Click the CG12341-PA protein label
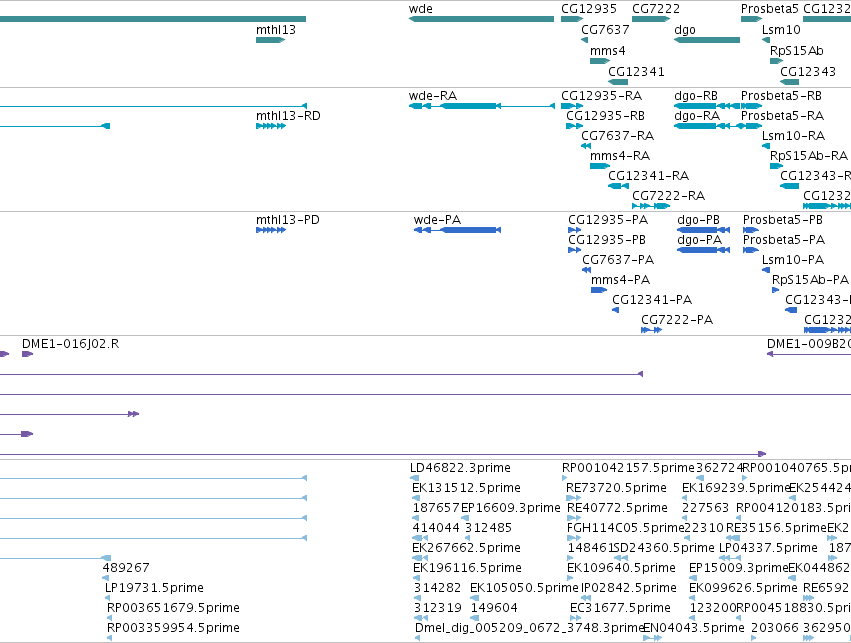The height and width of the screenshot is (643, 851). tap(652, 300)
